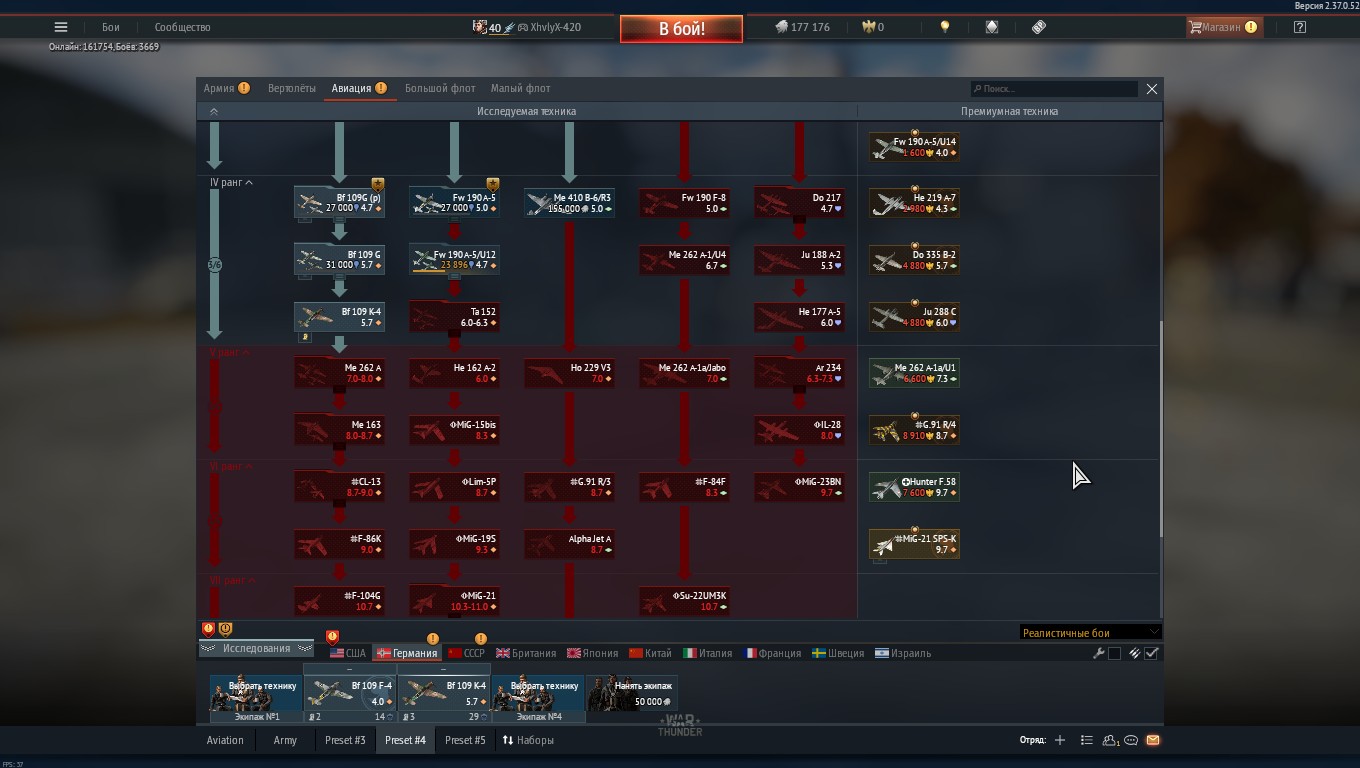Open the orange mail icon
Screen dimensions: 1360x768
[x=1153, y=740]
